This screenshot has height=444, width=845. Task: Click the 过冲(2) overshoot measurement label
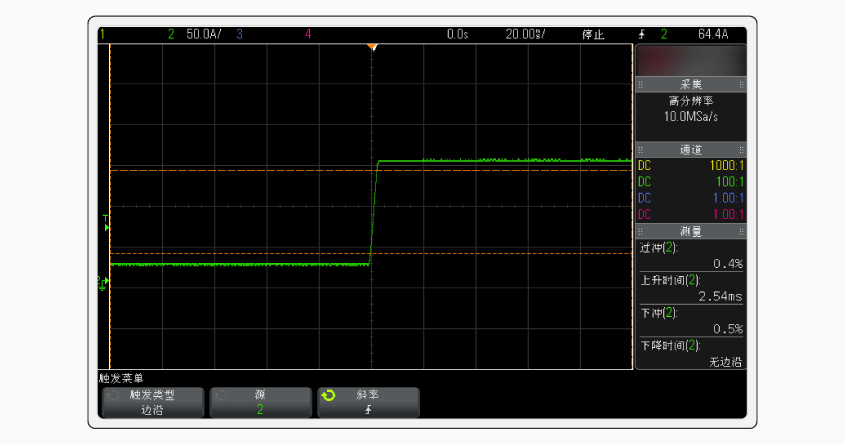[659, 248]
